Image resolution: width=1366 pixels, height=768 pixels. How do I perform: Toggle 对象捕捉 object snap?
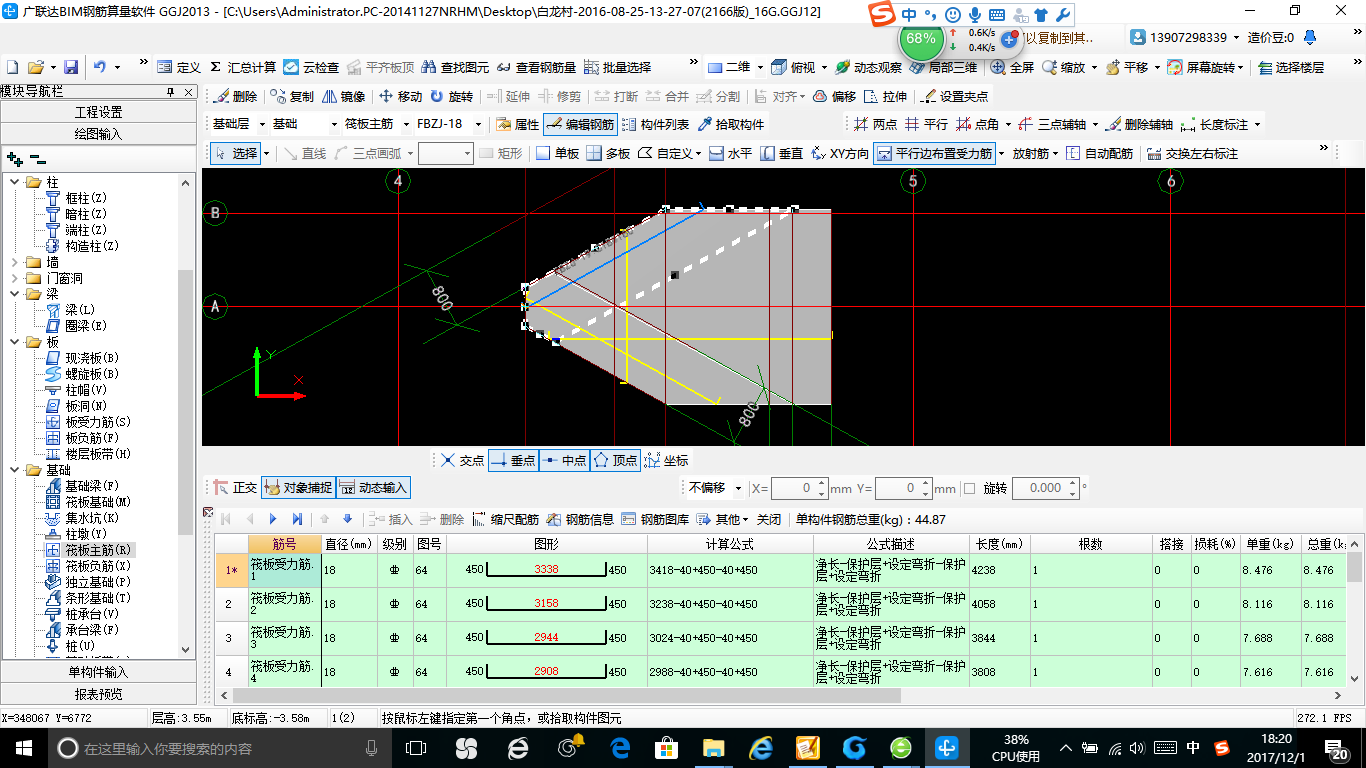297,488
